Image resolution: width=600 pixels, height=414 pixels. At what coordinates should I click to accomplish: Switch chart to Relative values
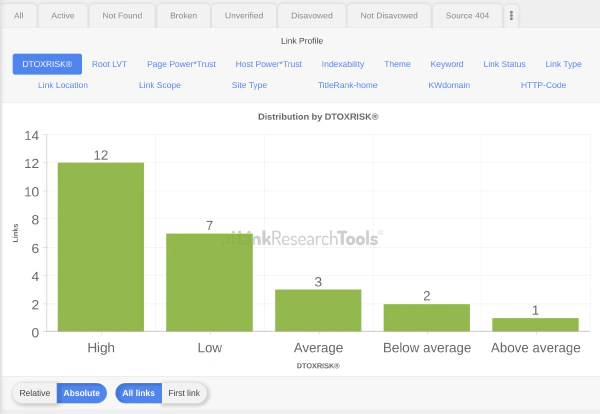[35, 393]
